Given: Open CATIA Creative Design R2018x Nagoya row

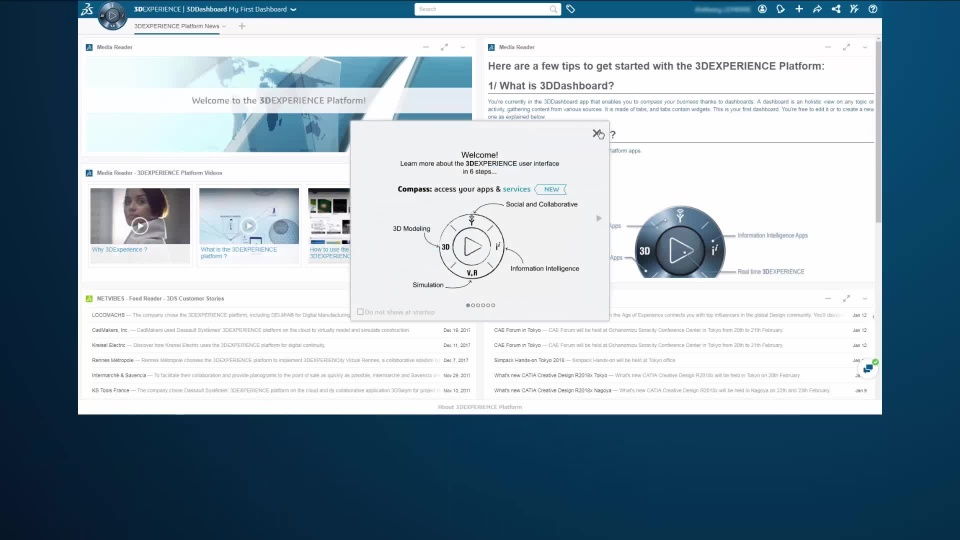Looking at the screenshot, I should coord(681,391).
